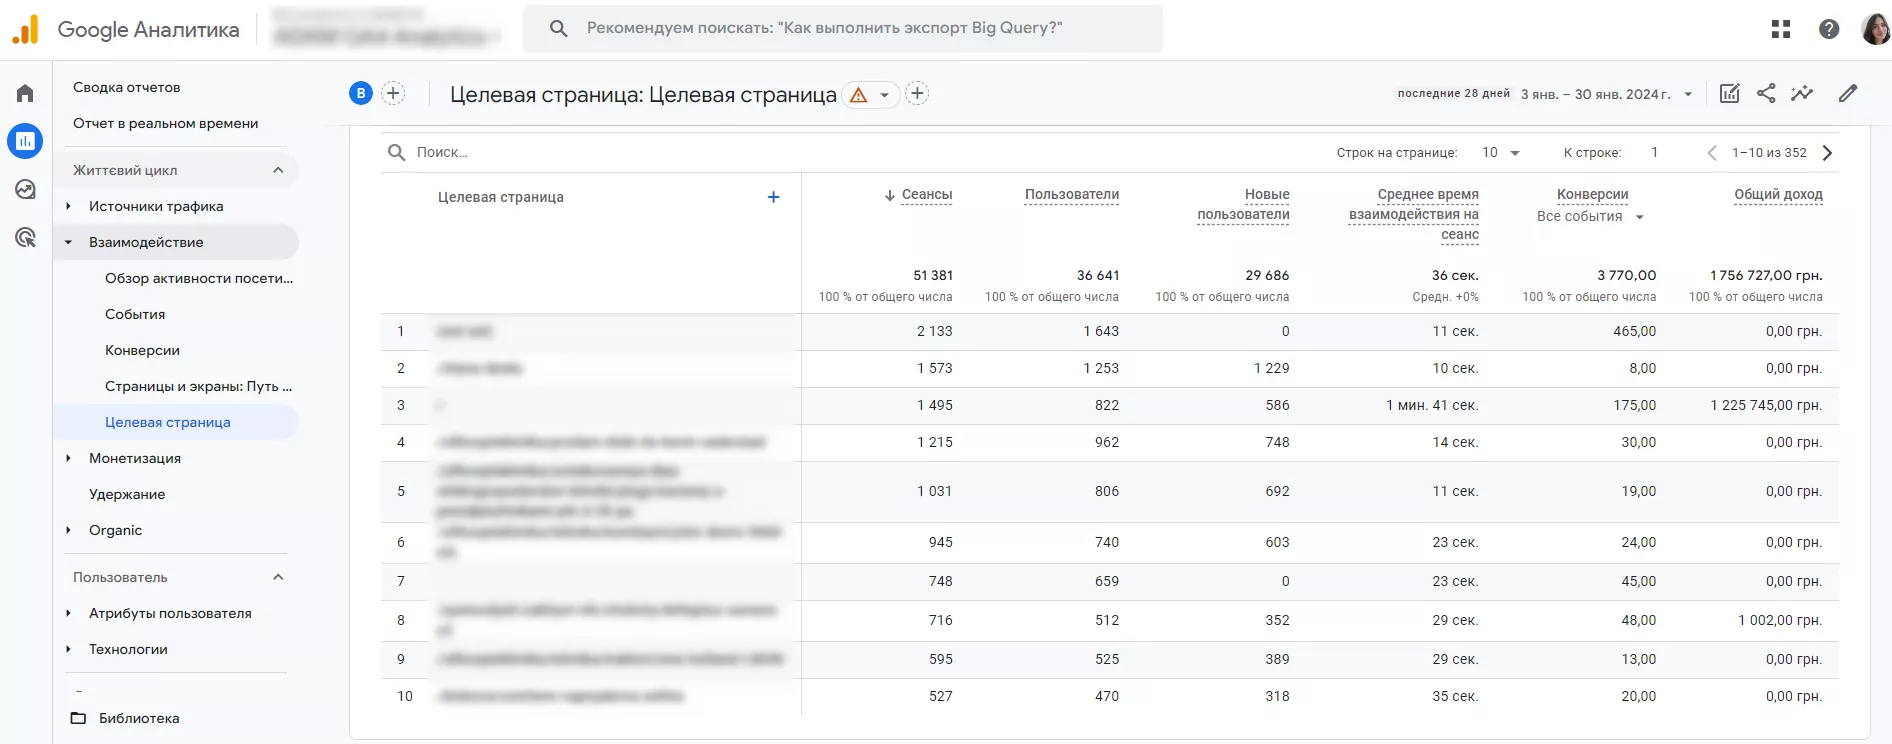Expand the Organic sidebar item
1892x744 pixels.
click(x=68, y=530)
